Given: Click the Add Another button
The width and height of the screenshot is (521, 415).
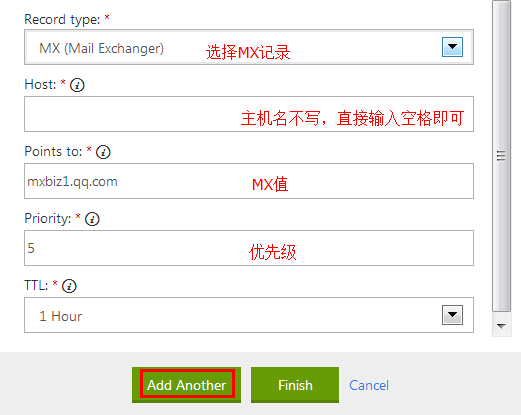Looking at the screenshot, I should 186,385.
